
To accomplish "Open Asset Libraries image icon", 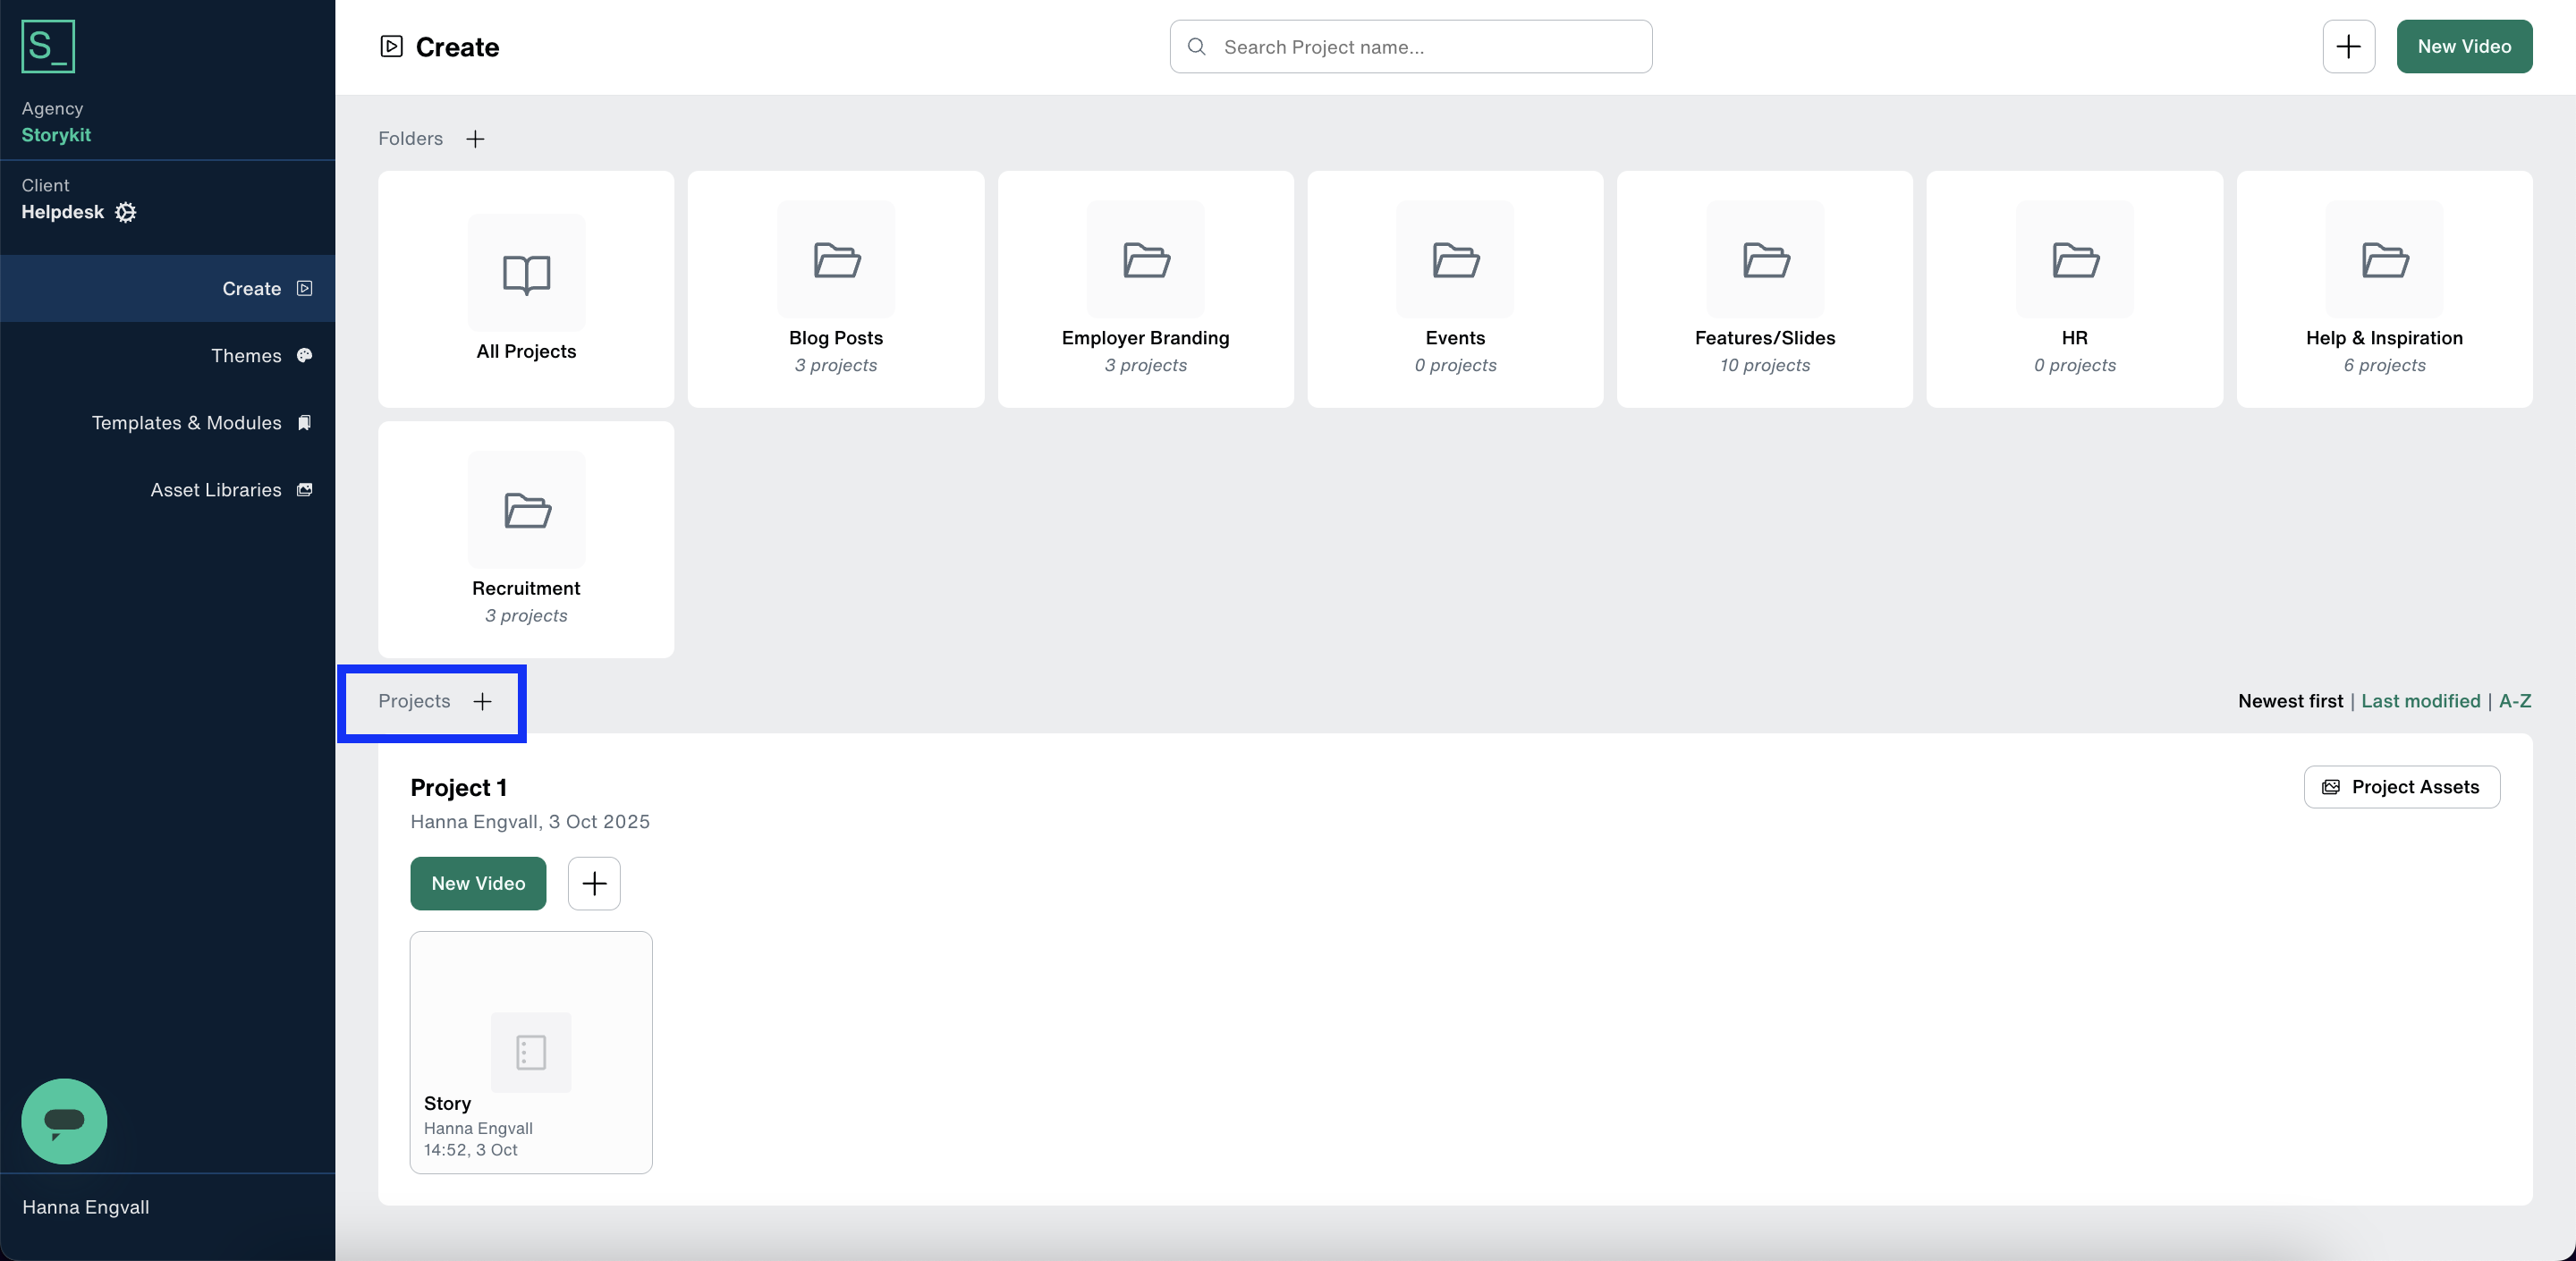I will point(304,489).
